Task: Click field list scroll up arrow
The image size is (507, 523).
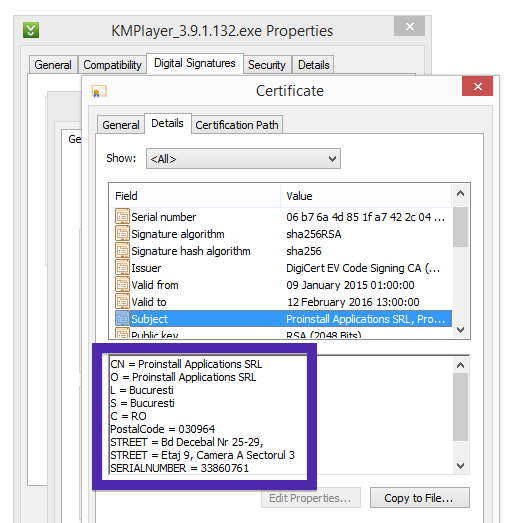Action: point(461,193)
